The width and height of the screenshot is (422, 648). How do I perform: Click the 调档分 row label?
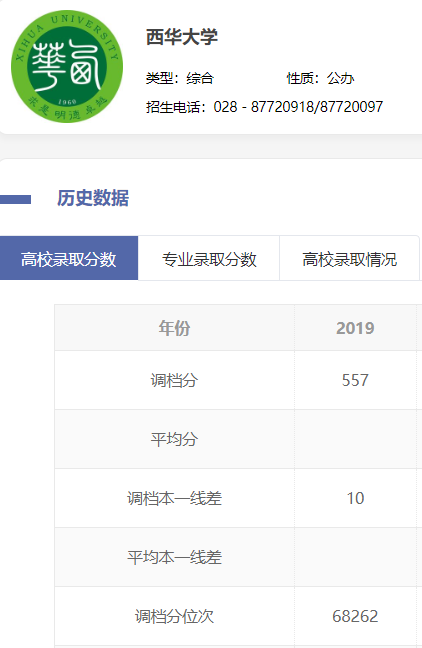[x=174, y=380]
